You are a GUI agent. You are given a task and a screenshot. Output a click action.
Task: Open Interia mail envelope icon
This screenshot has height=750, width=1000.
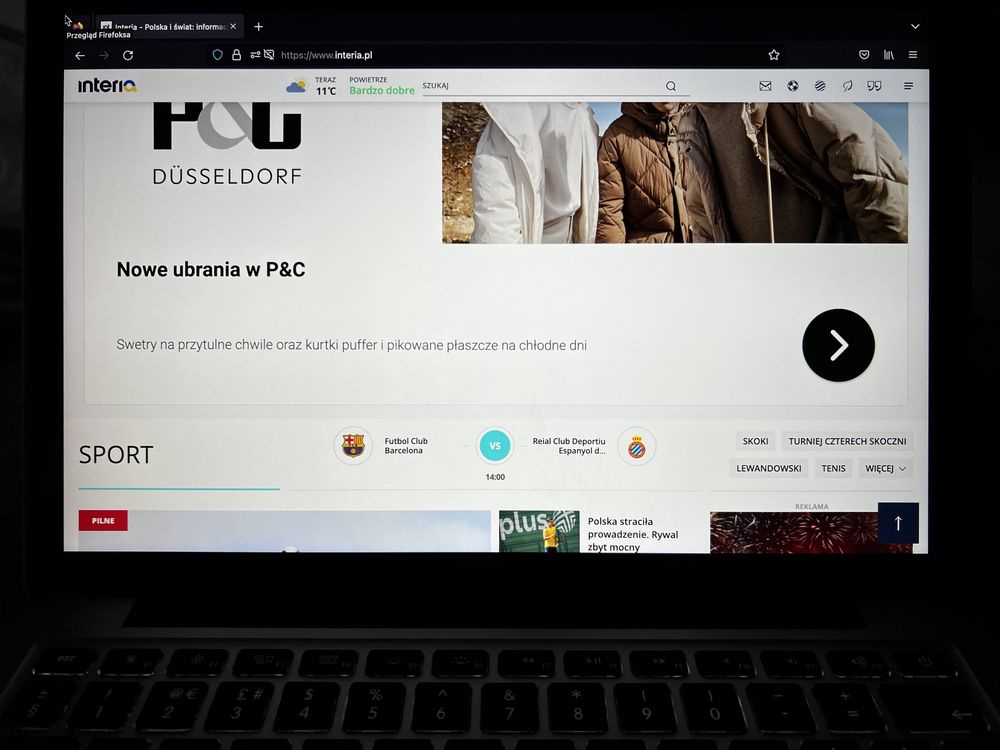[x=765, y=86]
